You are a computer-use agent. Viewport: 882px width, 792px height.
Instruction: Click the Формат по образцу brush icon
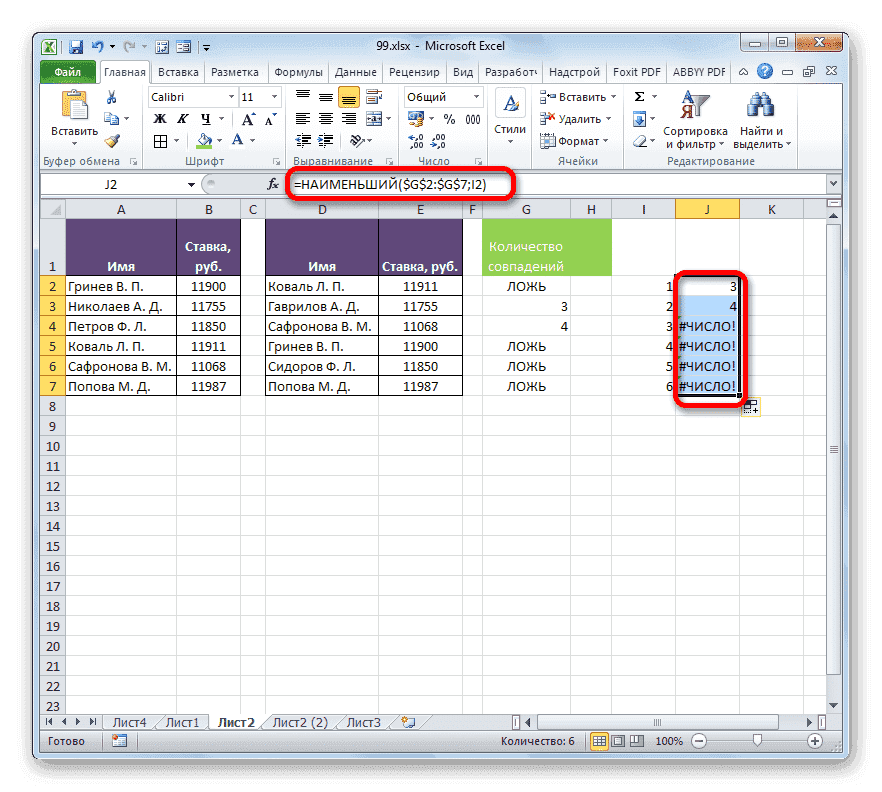[110, 142]
